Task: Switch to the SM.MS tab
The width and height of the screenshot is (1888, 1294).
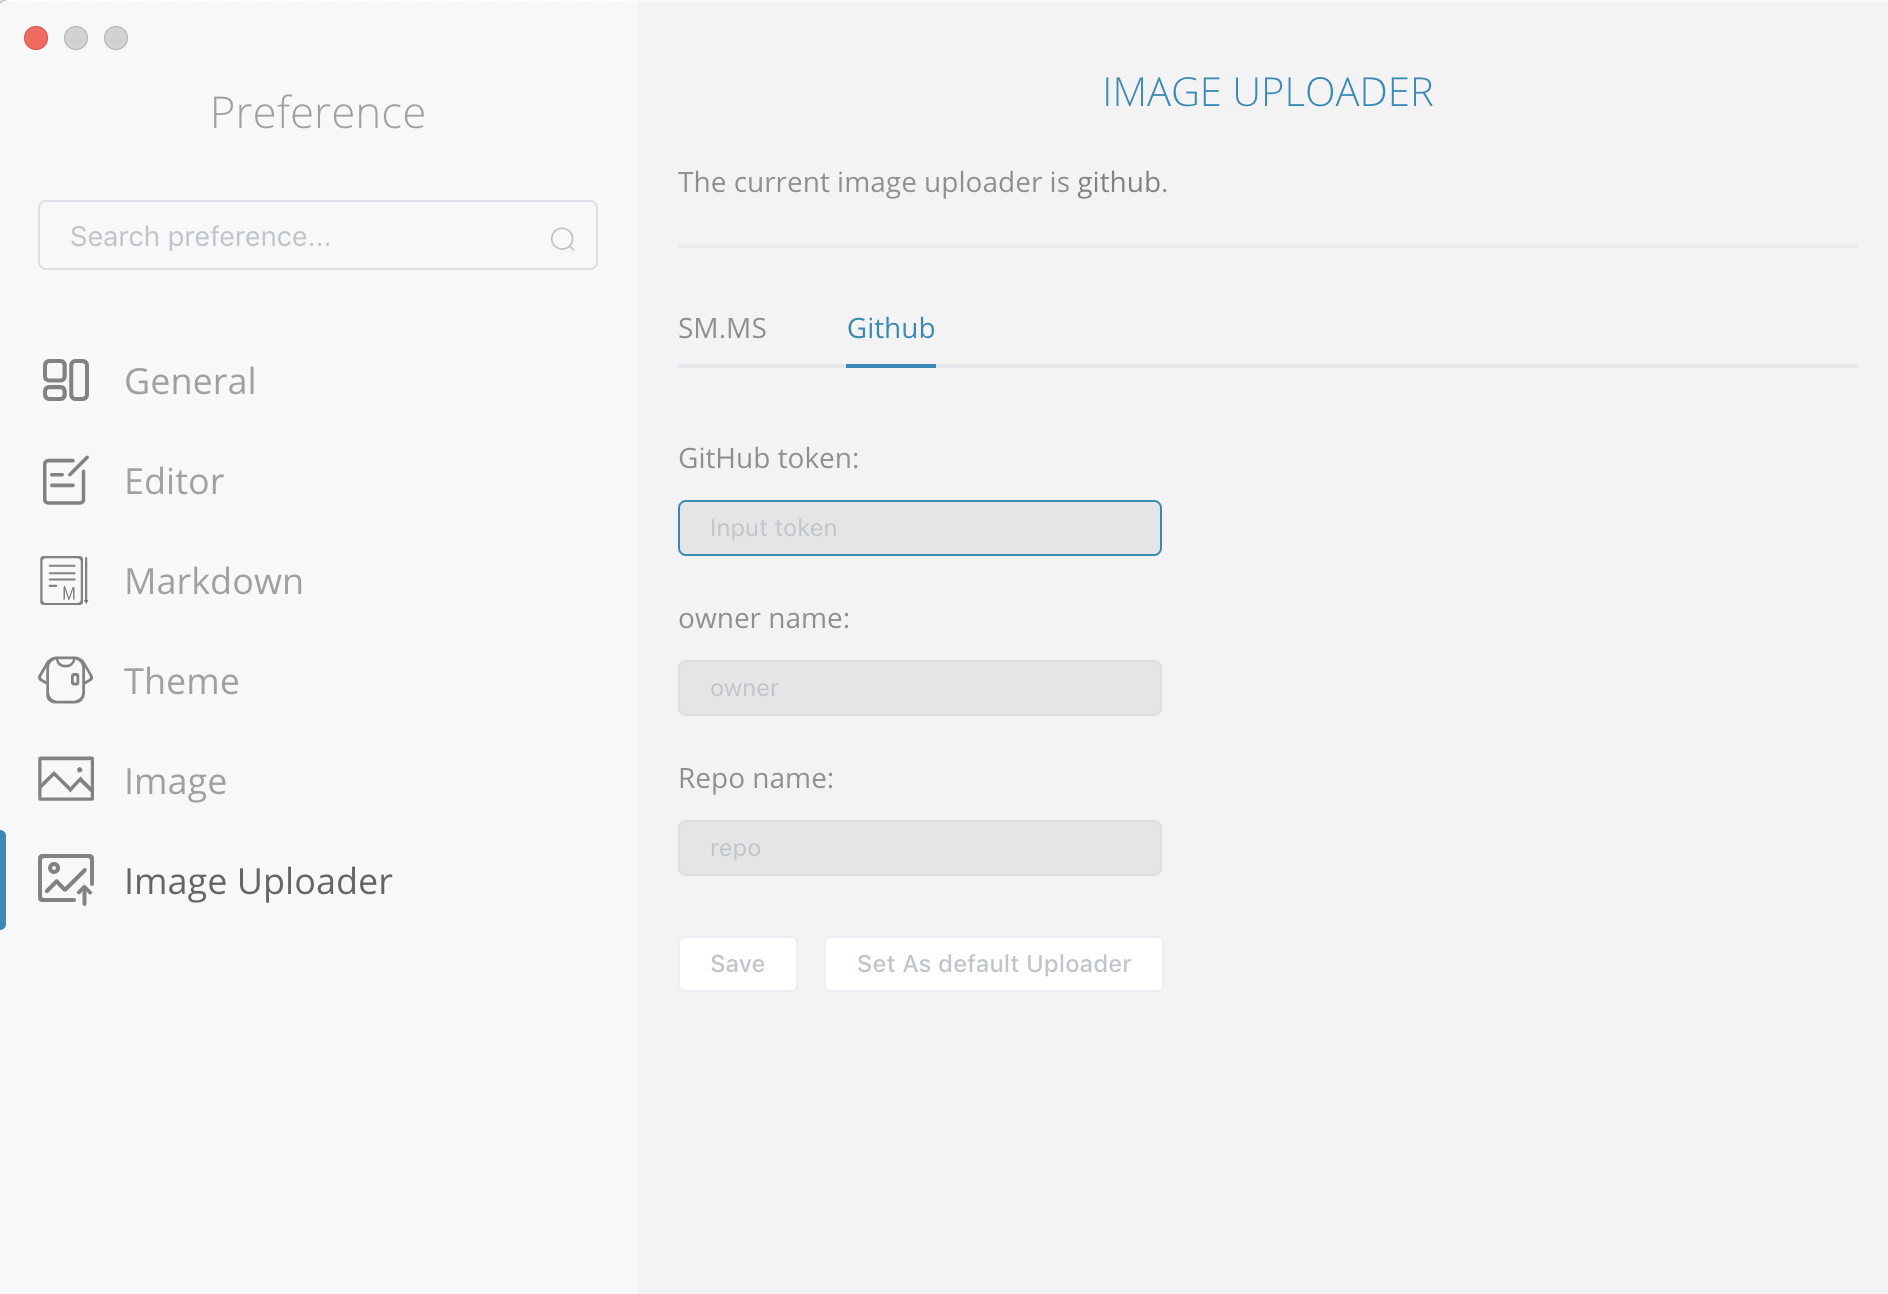Action: pyautogui.click(x=722, y=329)
